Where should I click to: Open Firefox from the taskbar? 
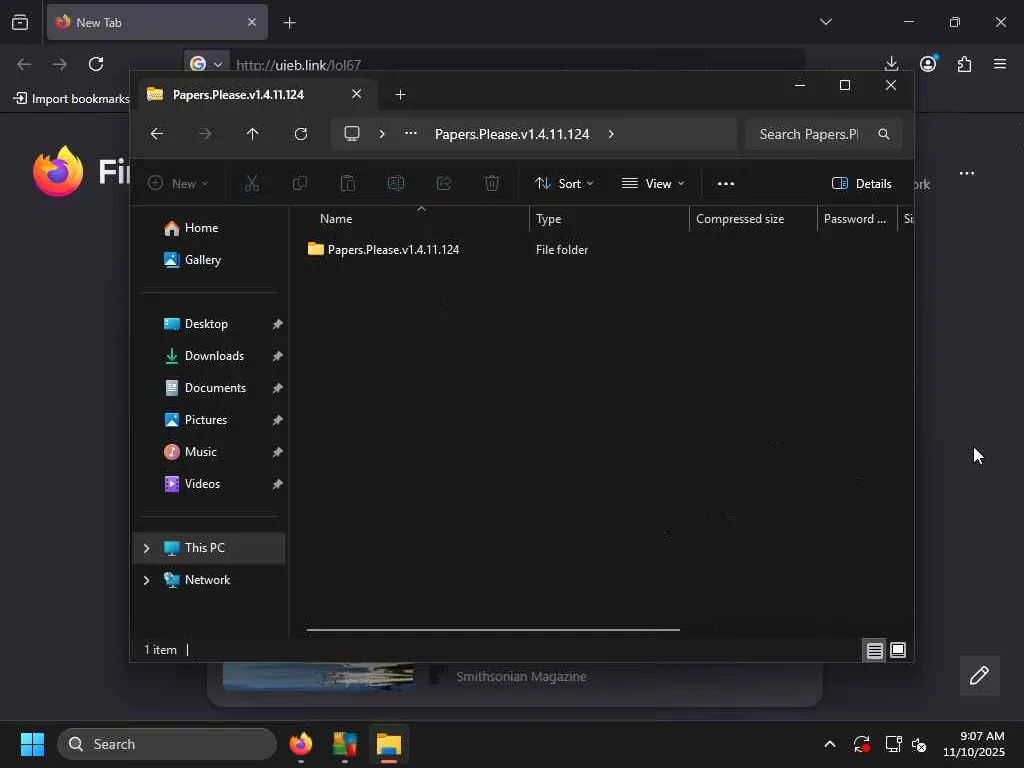[x=301, y=744]
